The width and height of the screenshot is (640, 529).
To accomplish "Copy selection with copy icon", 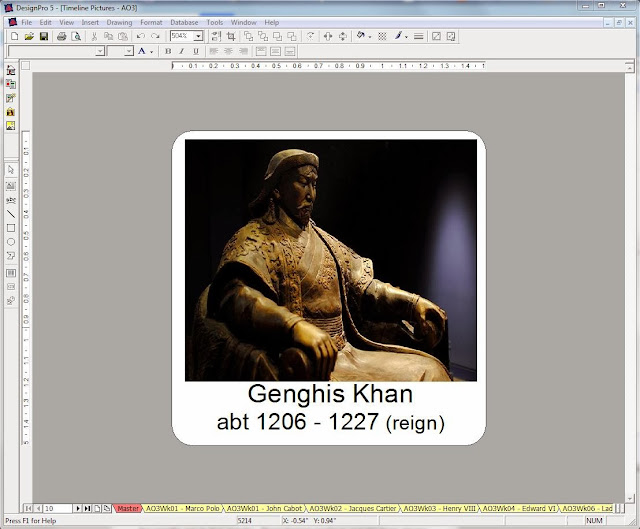I will tap(108, 36).
